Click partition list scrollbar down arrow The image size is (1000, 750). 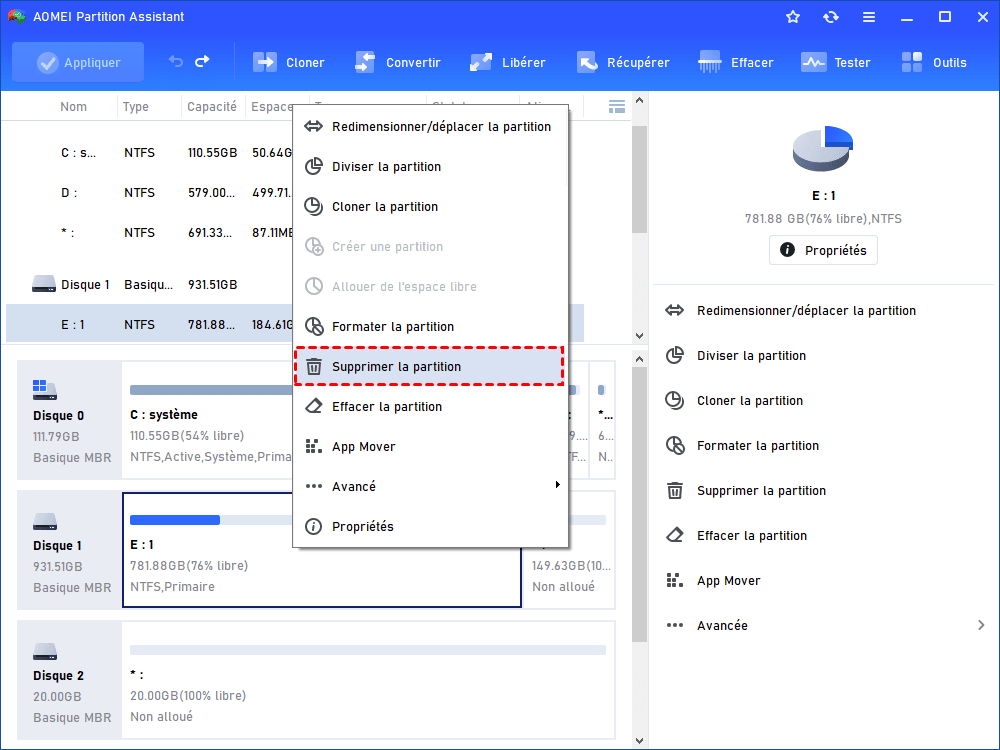pos(640,336)
